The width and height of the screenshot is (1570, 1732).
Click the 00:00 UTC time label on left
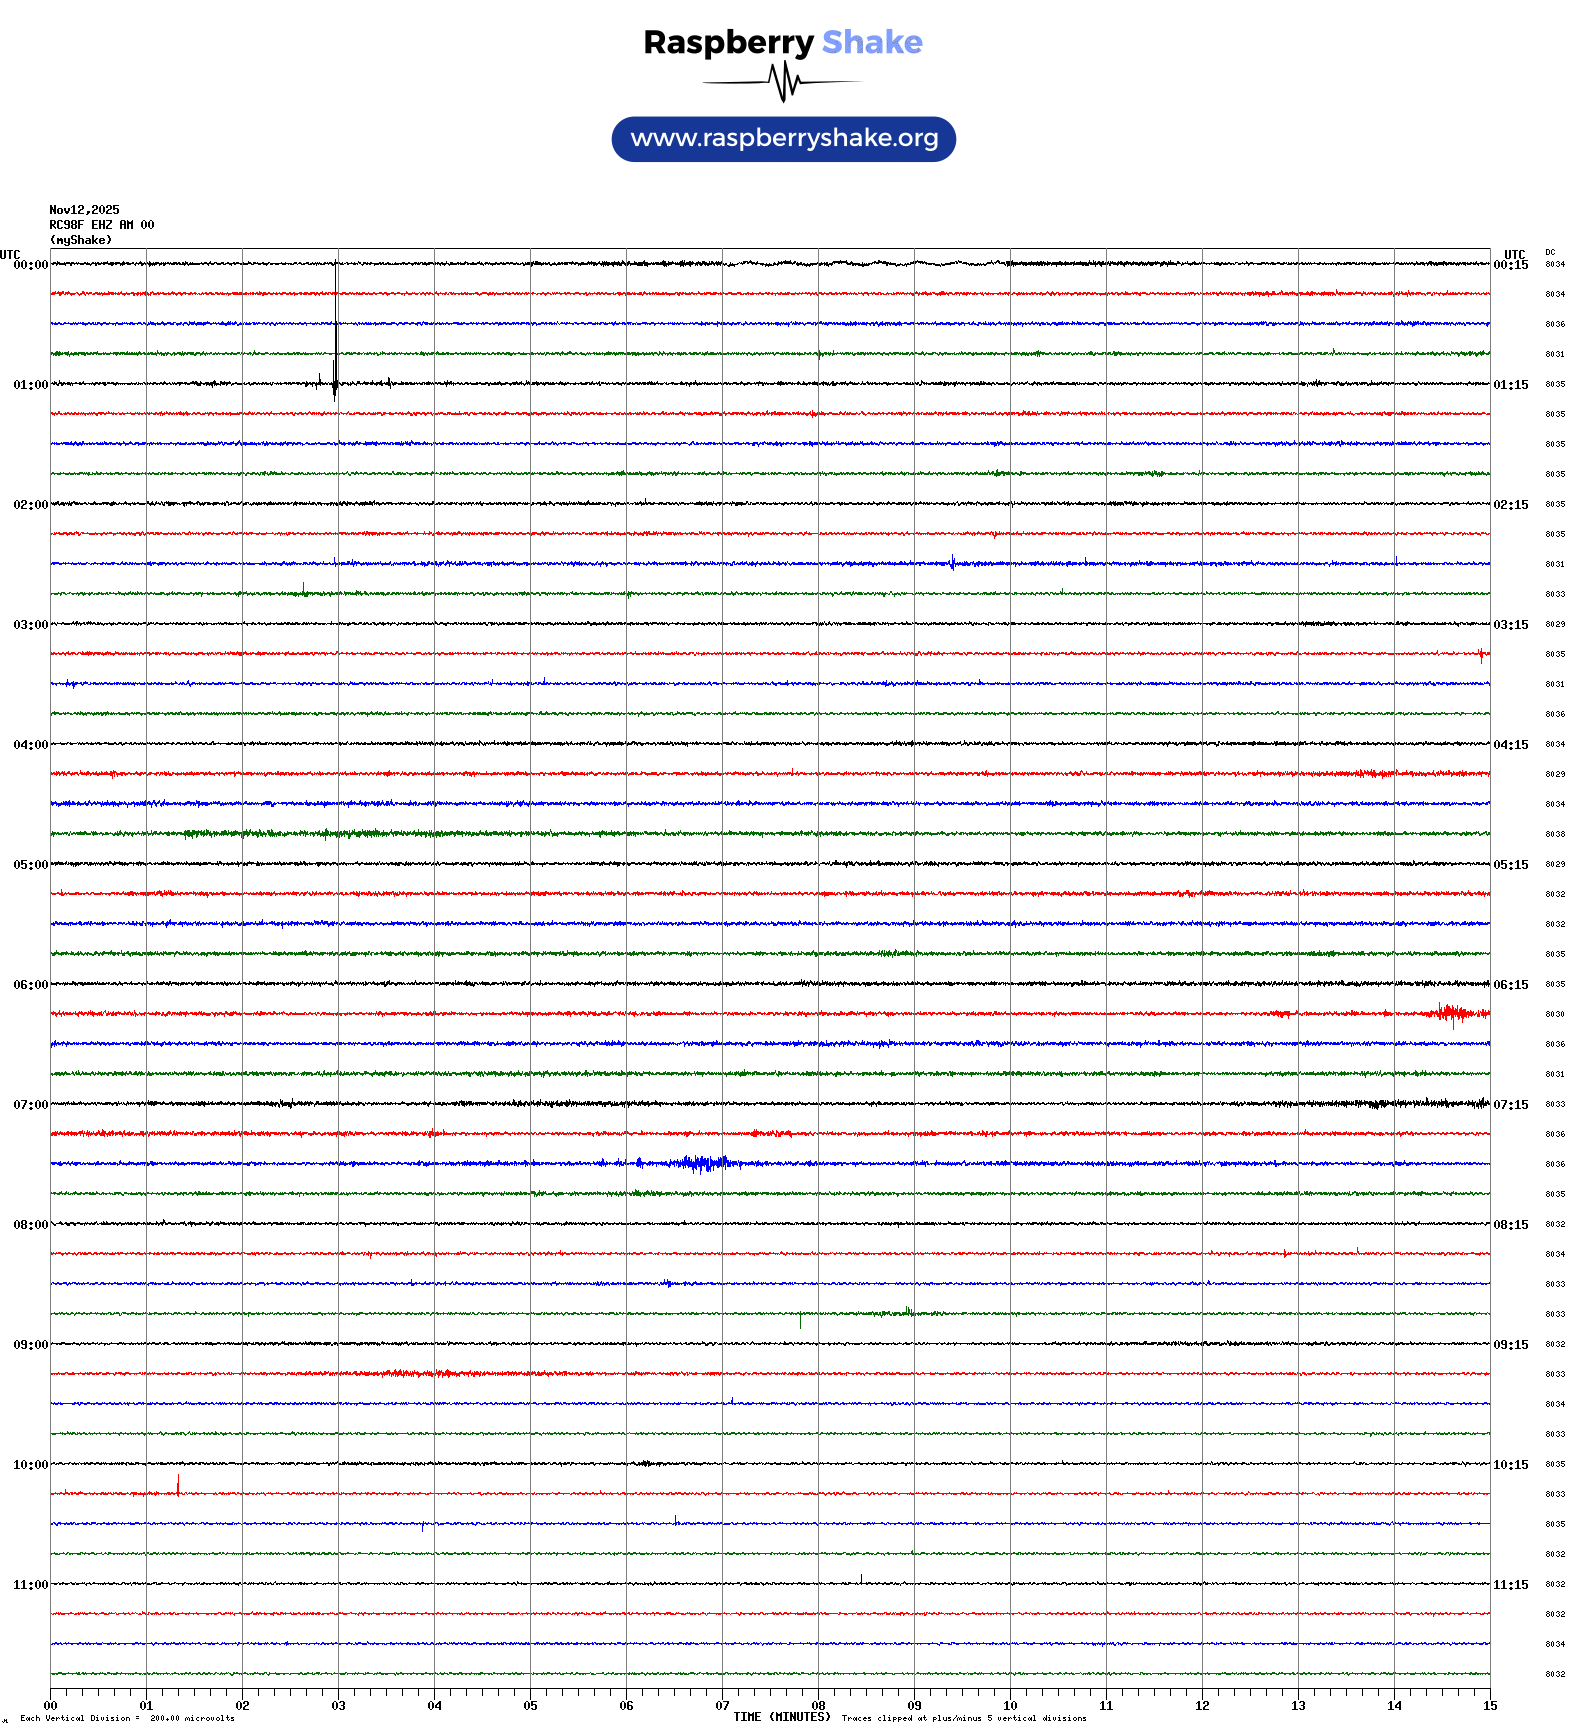tap(30, 265)
